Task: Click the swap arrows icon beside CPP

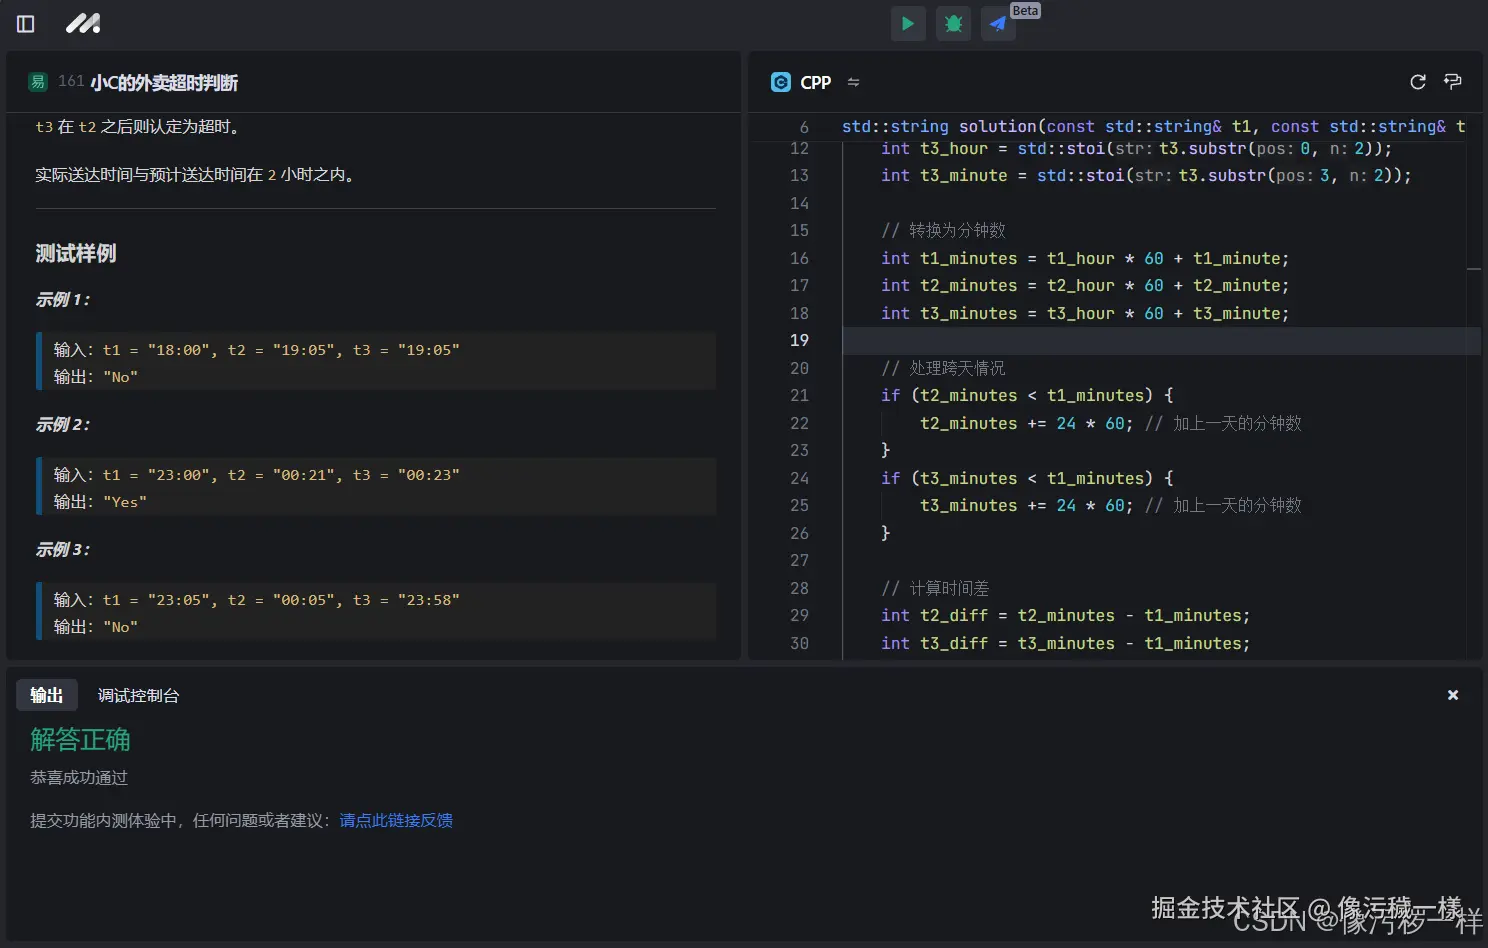Action: (853, 82)
